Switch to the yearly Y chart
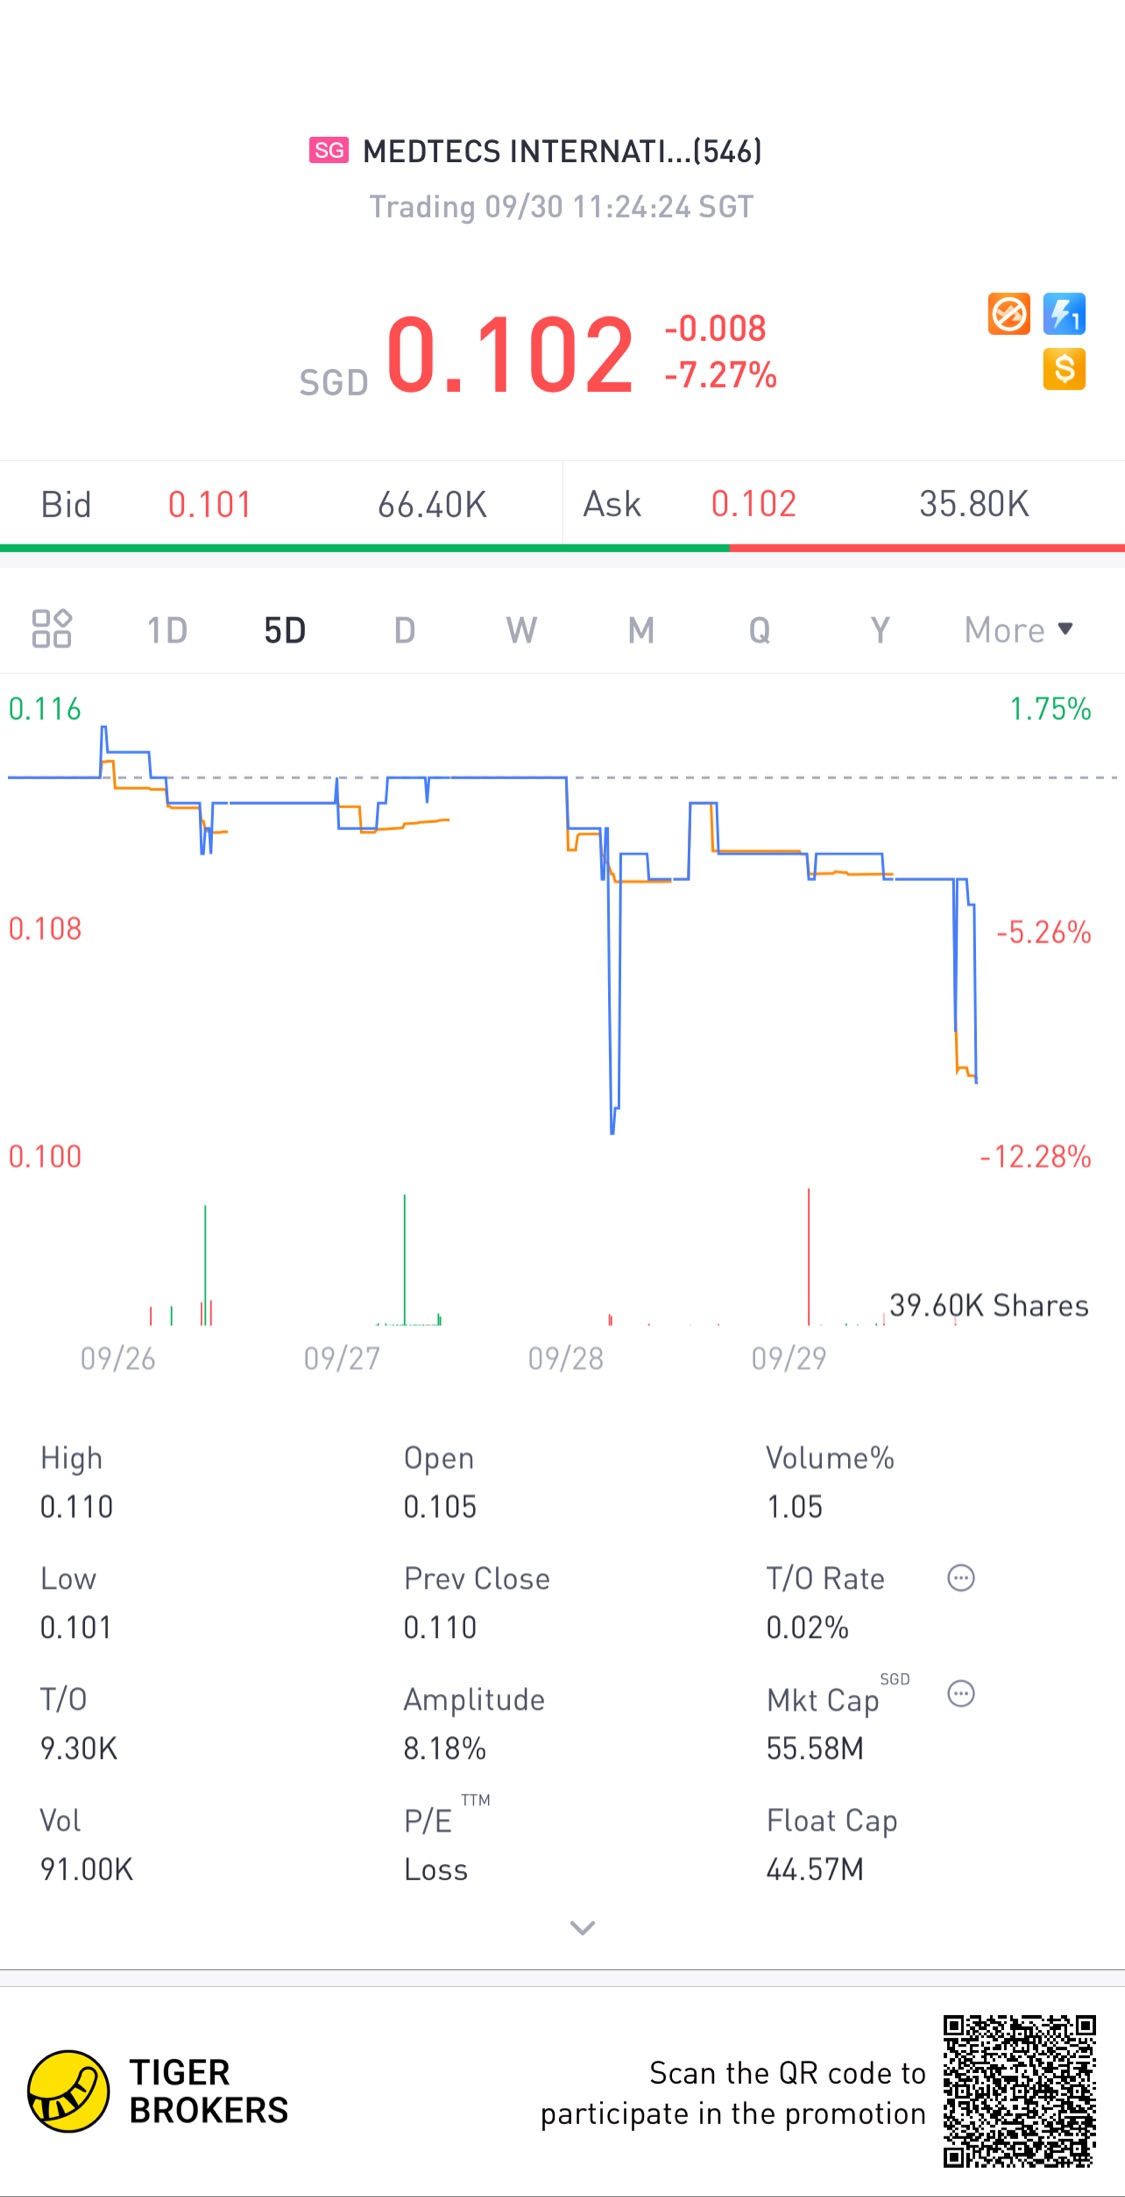The height and width of the screenshot is (2197, 1125). 879,630
